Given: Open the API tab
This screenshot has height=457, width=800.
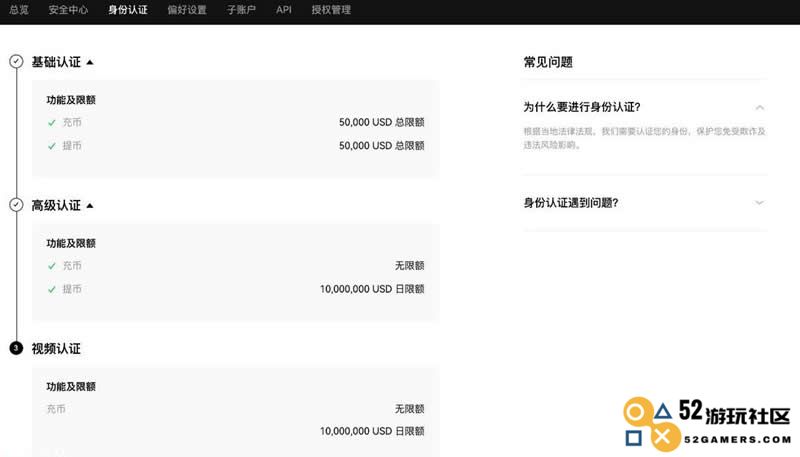Looking at the screenshot, I should 284,10.
